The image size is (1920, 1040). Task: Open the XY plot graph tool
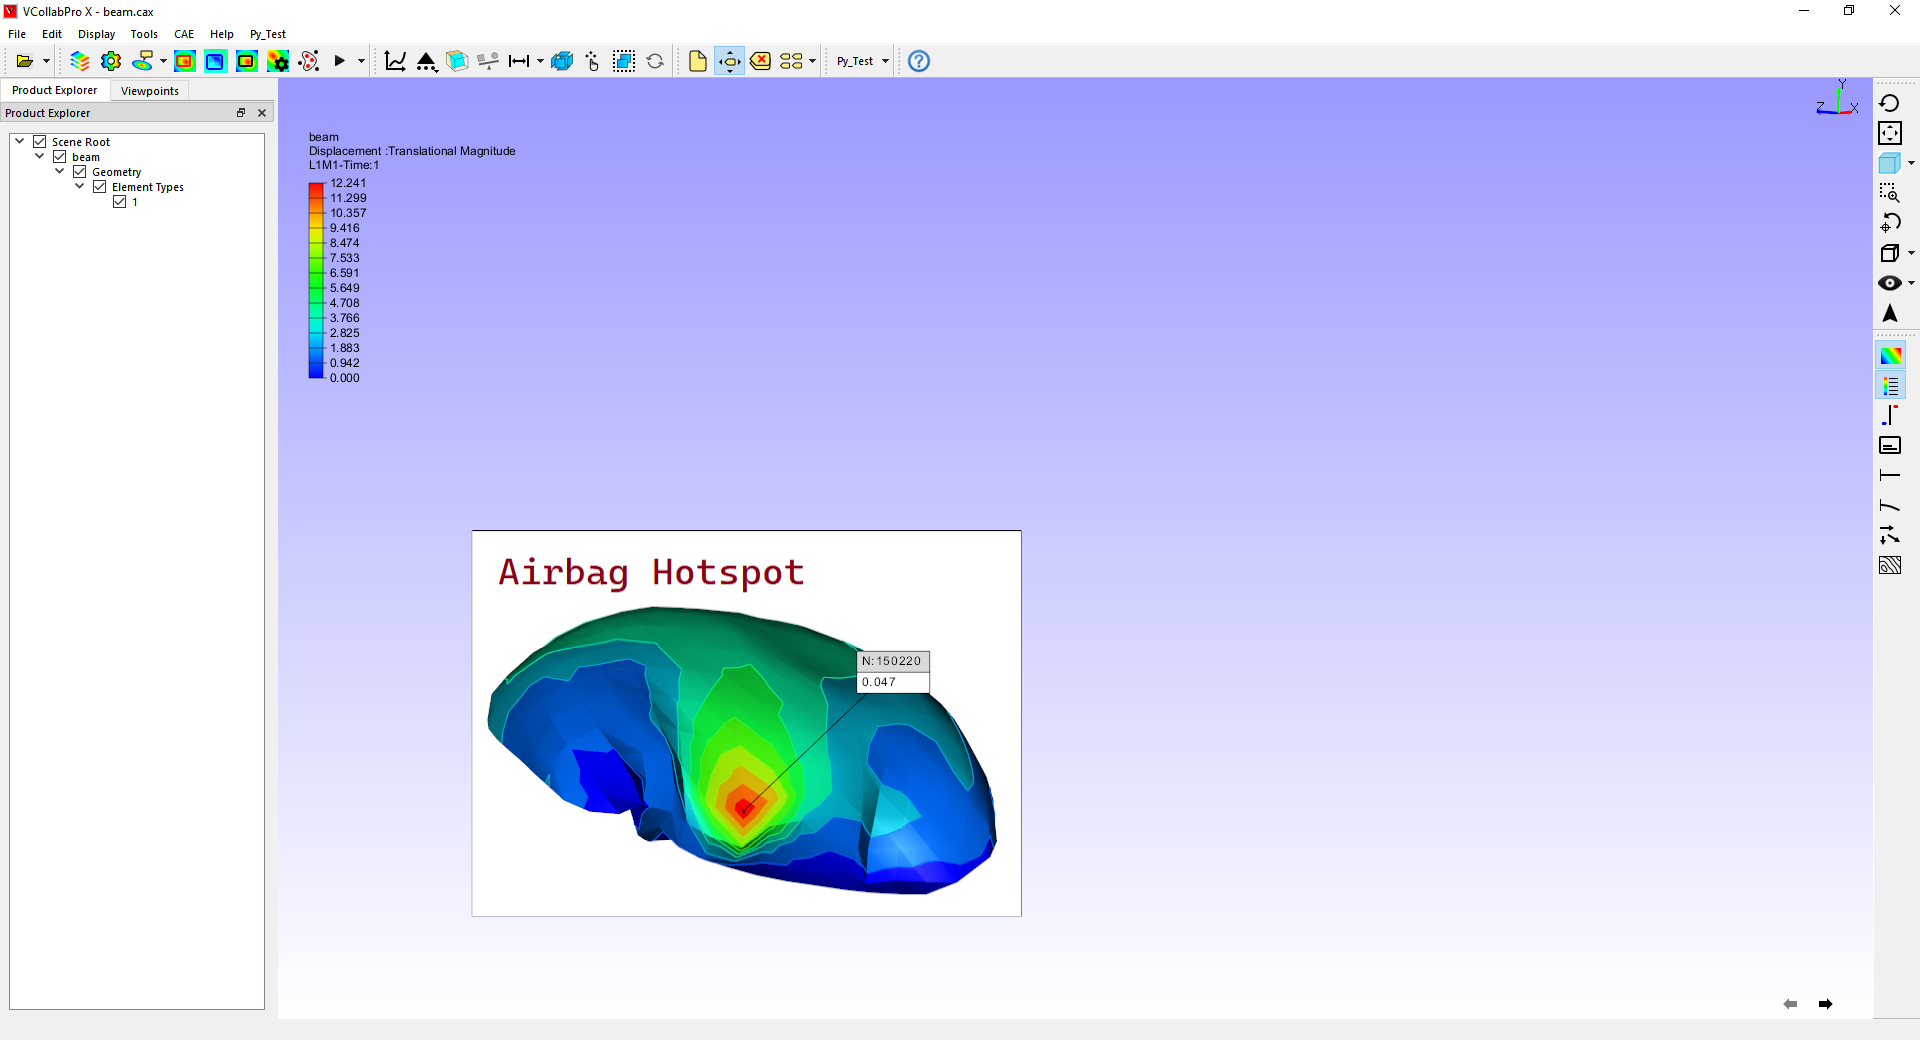tap(395, 61)
